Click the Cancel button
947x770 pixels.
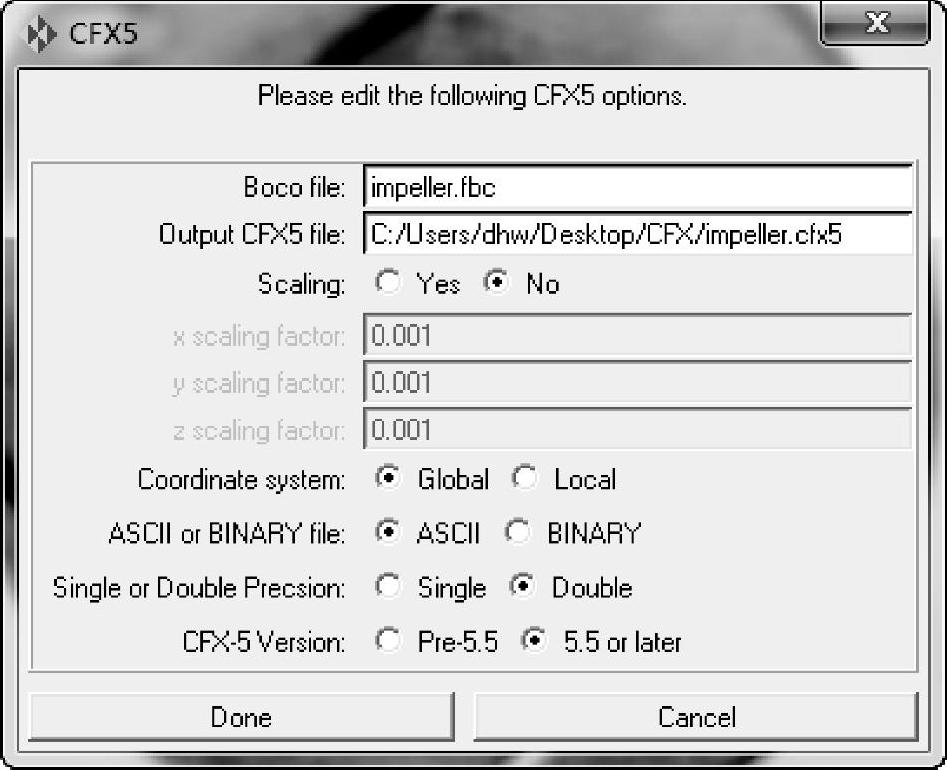696,717
